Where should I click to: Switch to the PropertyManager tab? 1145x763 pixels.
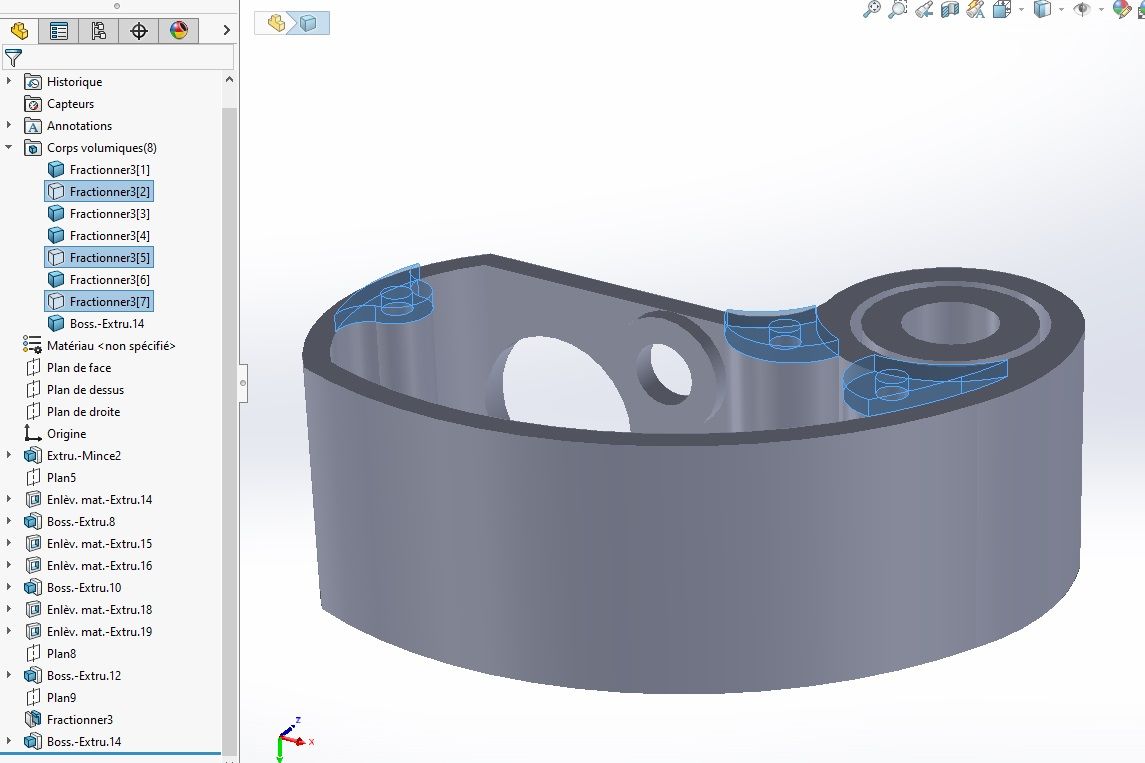[x=59, y=31]
